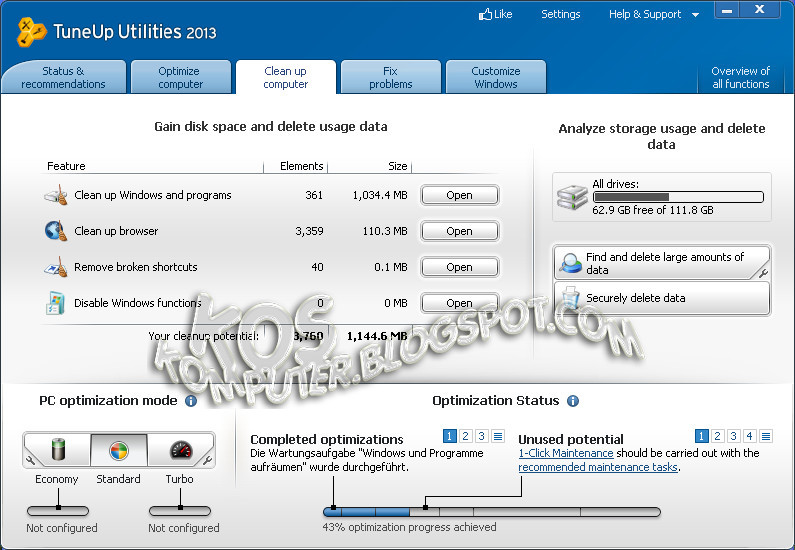This screenshot has height=550, width=795.
Task: Open info icon beside PC optimization mode
Action: (x=191, y=401)
